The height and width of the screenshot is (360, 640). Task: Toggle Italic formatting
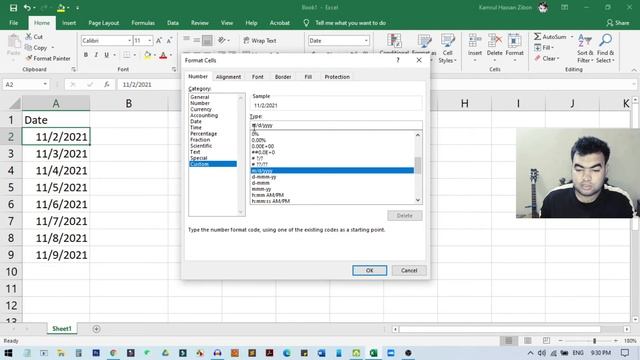(96, 55)
